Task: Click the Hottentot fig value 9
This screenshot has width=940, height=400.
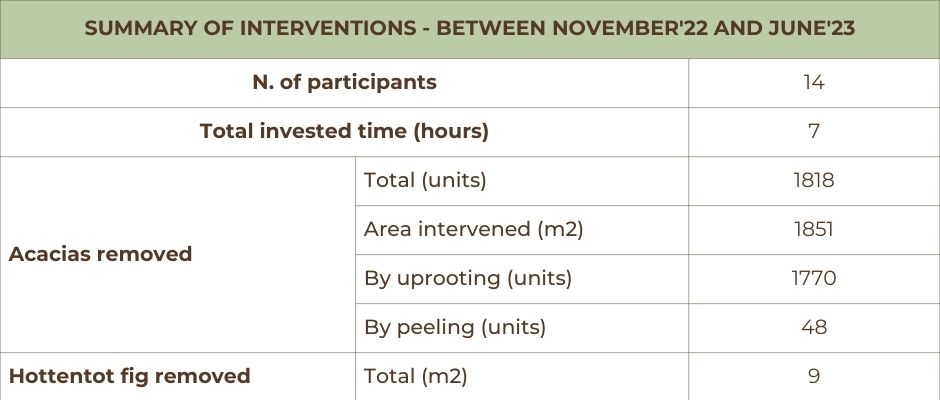Action: pos(813,376)
